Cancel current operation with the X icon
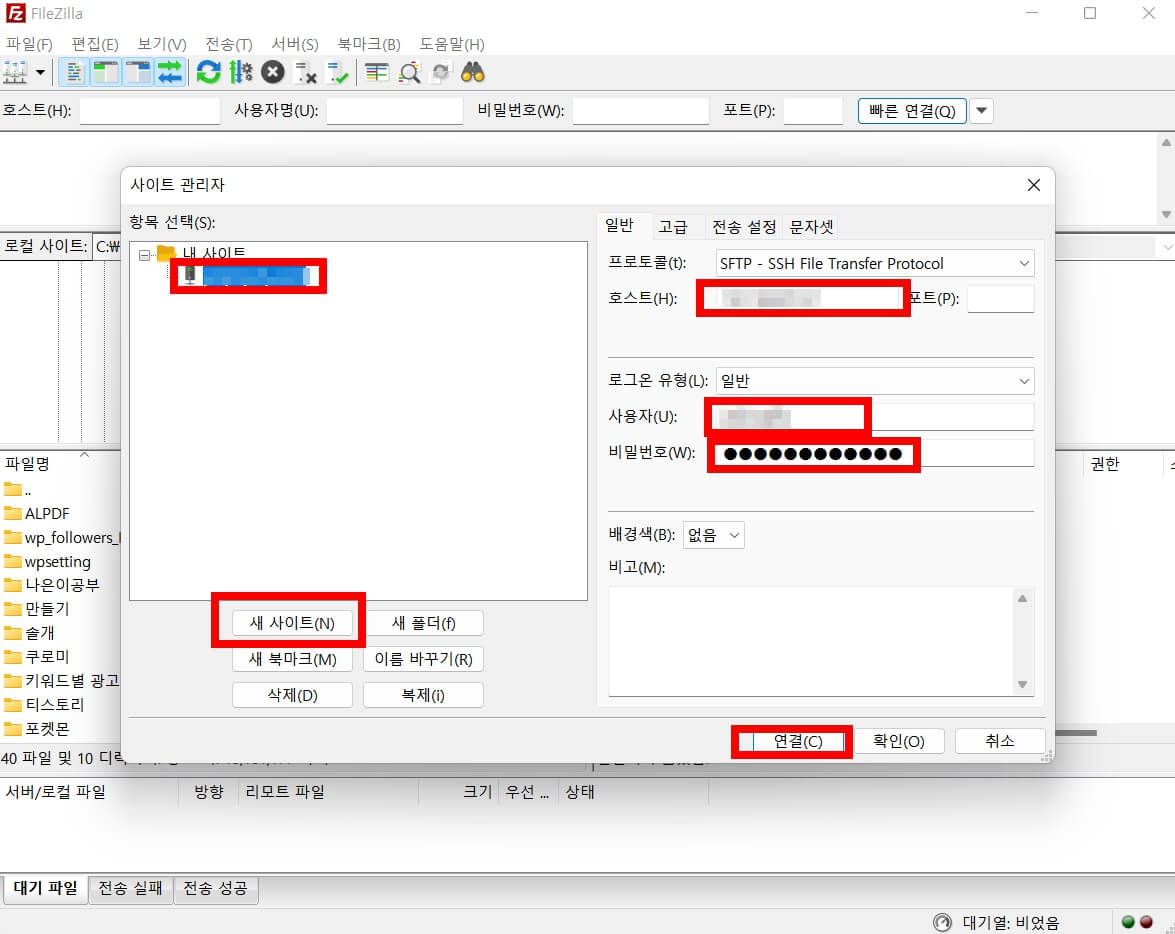The height and width of the screenshot is (934, 1175). (273, 73)
